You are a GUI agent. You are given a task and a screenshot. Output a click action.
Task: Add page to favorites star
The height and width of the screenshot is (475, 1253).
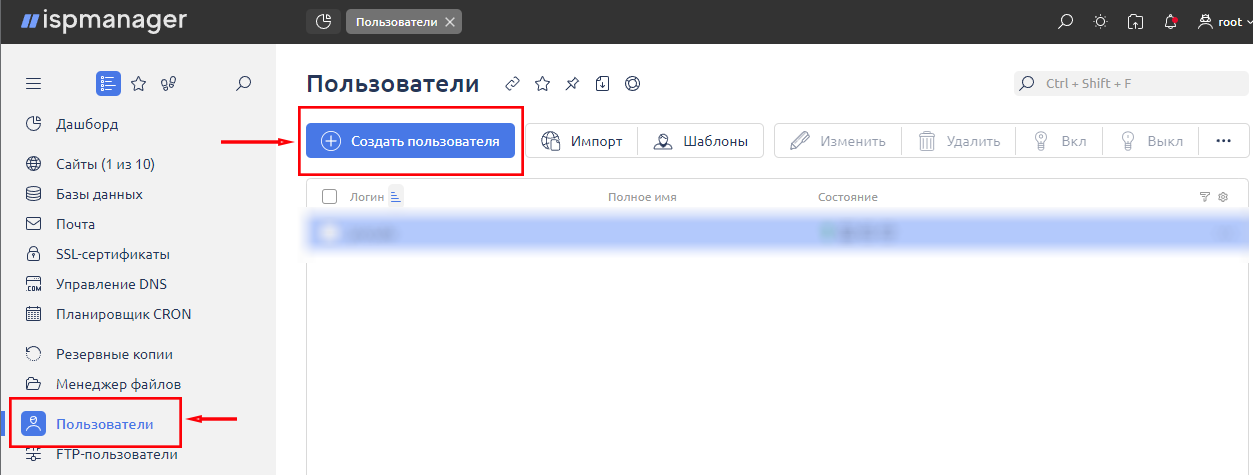pyautogui.click(x=542, y=84)
